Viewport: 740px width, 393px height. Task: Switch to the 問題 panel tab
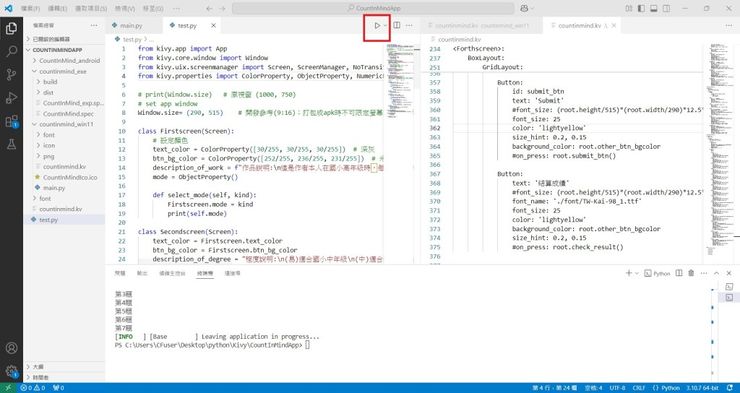coord(120,273)
